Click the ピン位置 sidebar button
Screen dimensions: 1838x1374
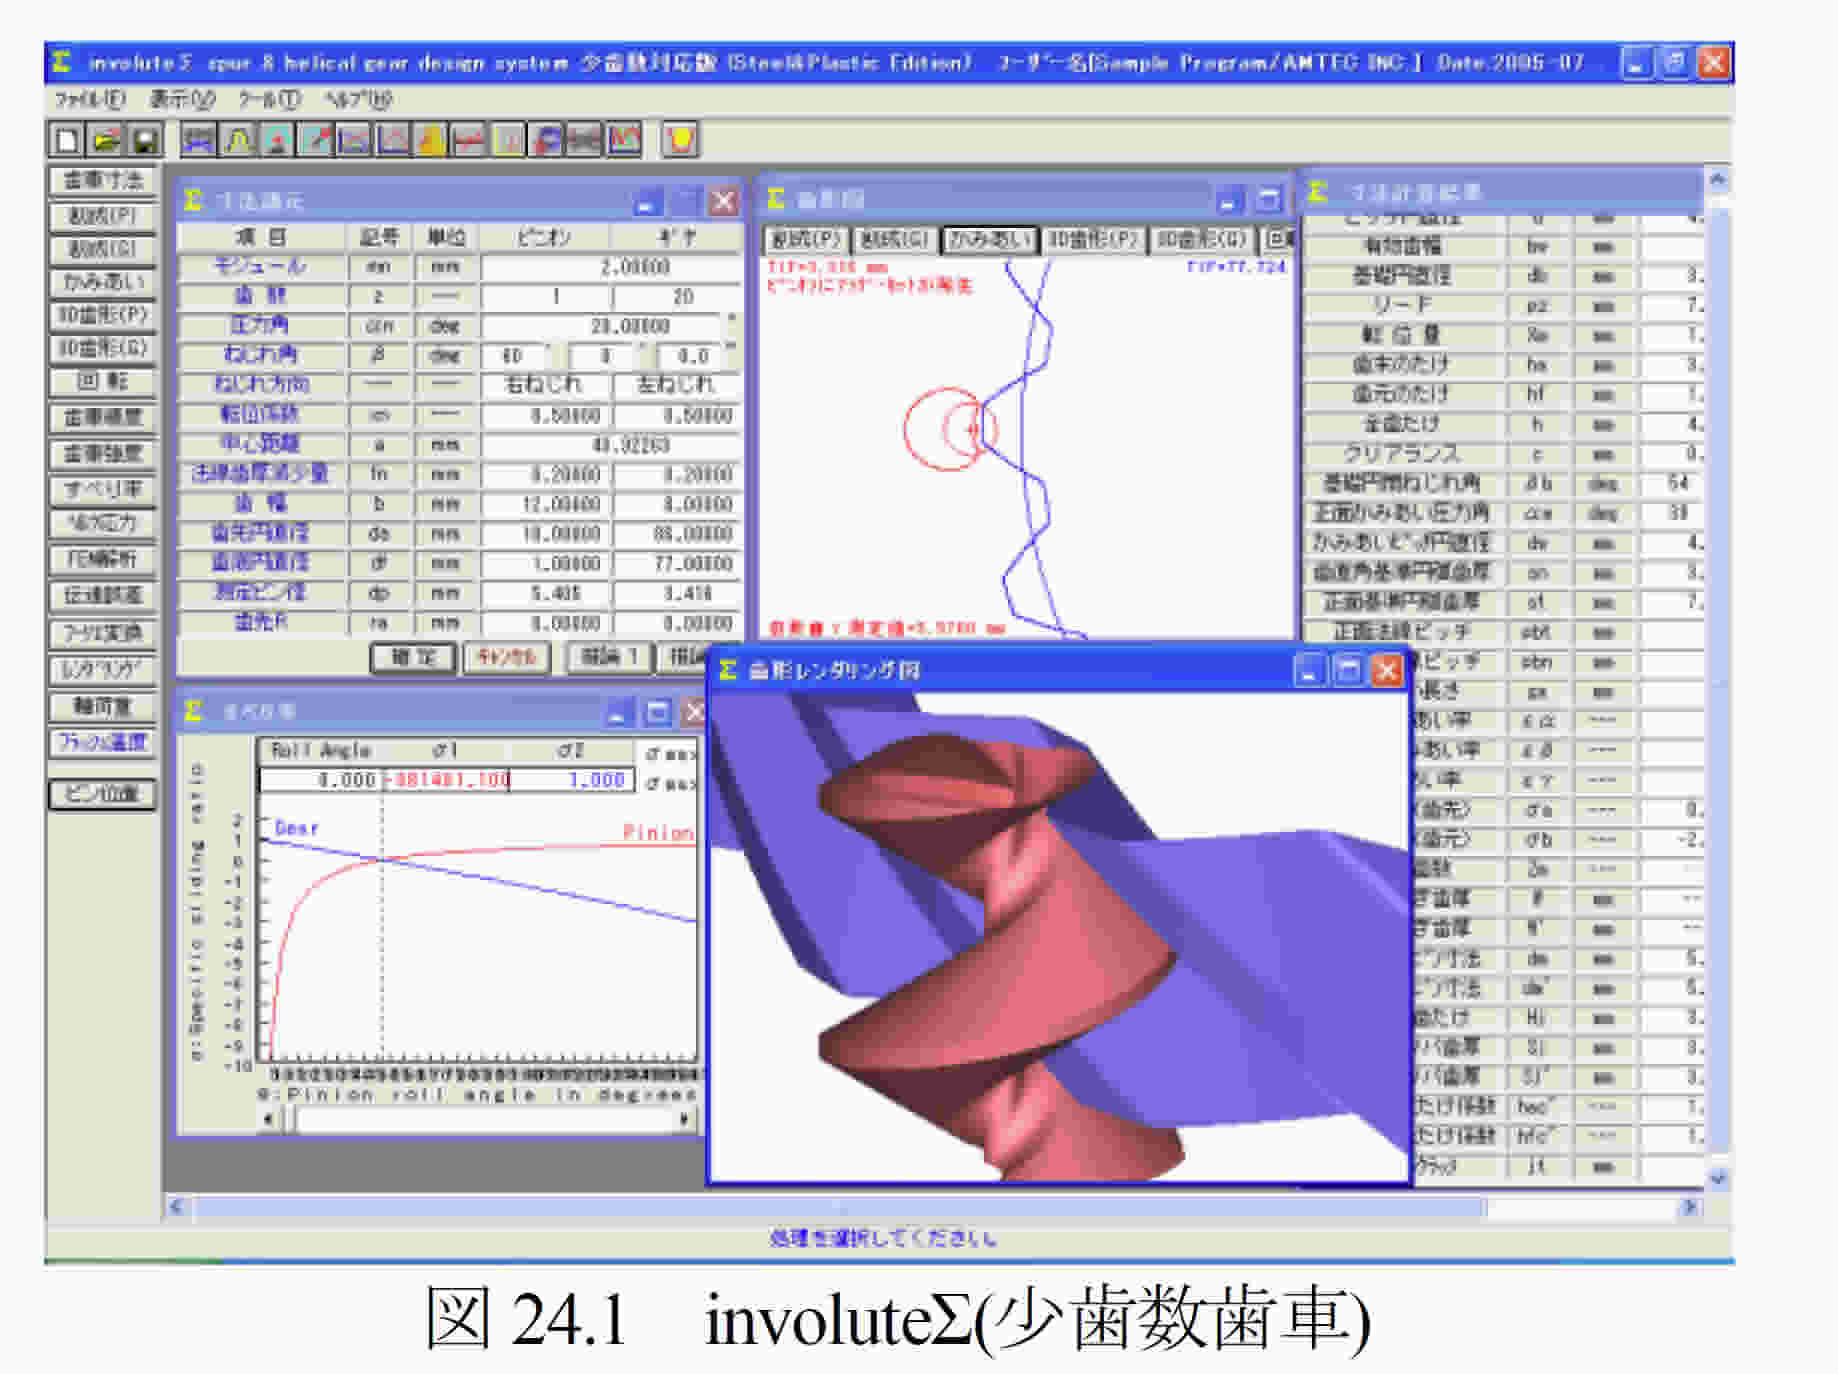pyautogui.click(x=103, y=795)
